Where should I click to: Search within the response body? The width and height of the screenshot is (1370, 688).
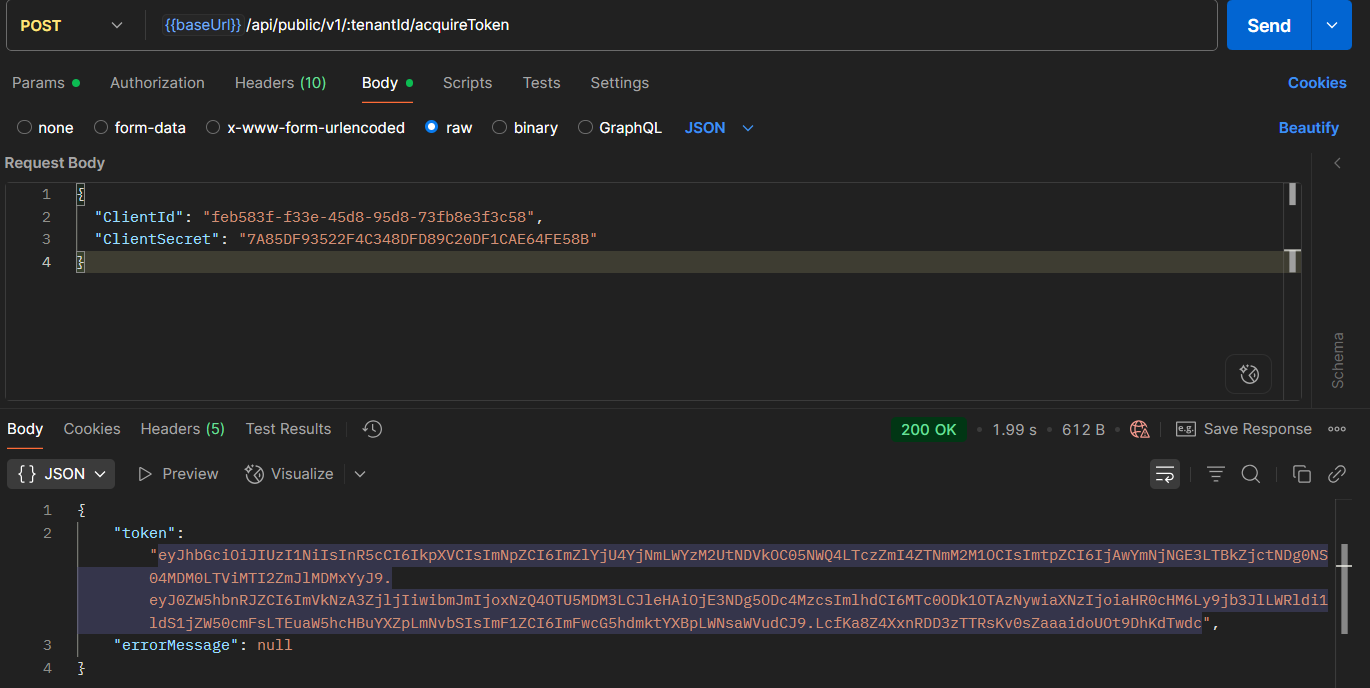(x=1251, y=474)
